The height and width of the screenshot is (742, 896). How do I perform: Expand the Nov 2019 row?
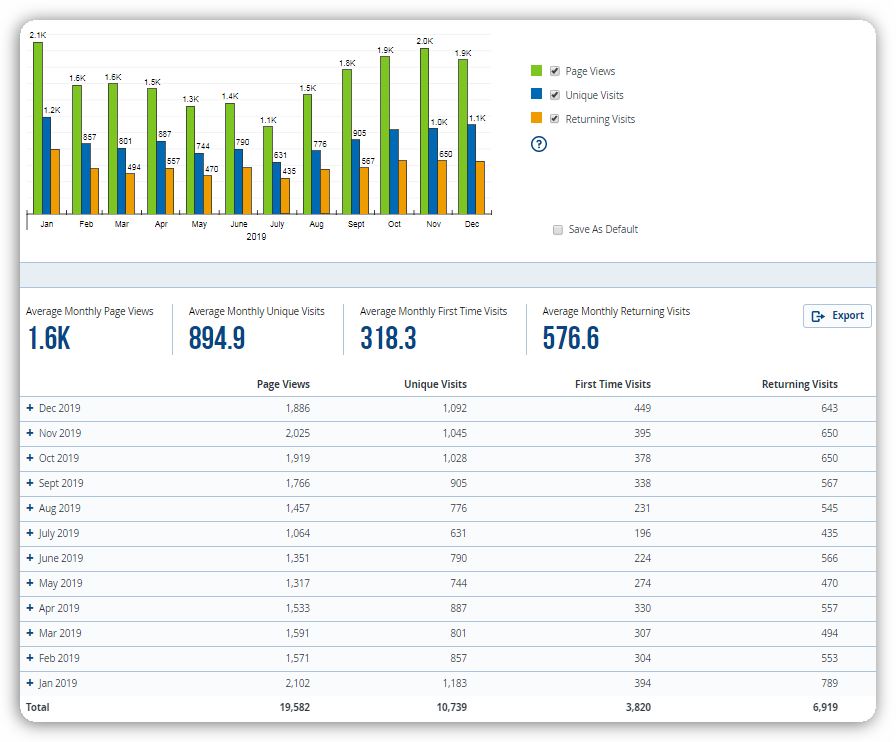(30, 433)
